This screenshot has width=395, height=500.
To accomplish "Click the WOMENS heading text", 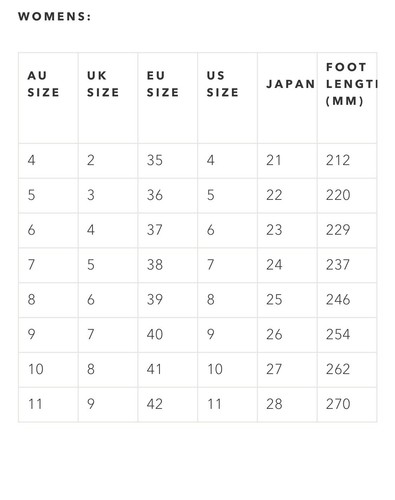I will pos(54,16).
